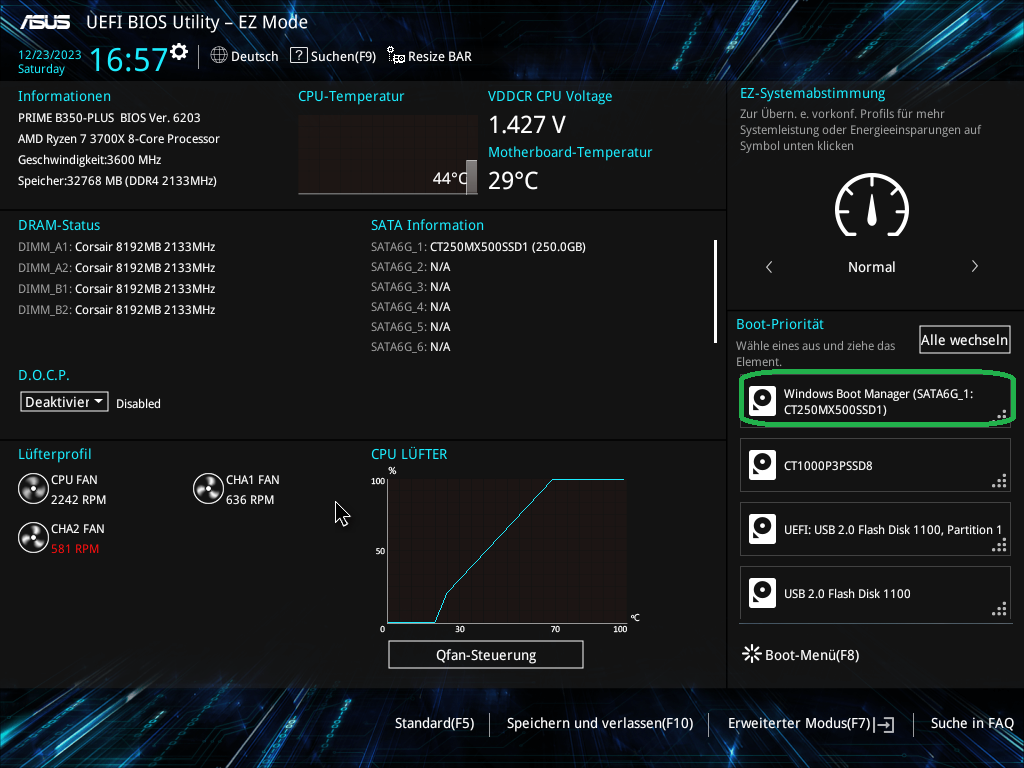Open the Deutsch language selector
1024x768 pixels.
(244, 56)
